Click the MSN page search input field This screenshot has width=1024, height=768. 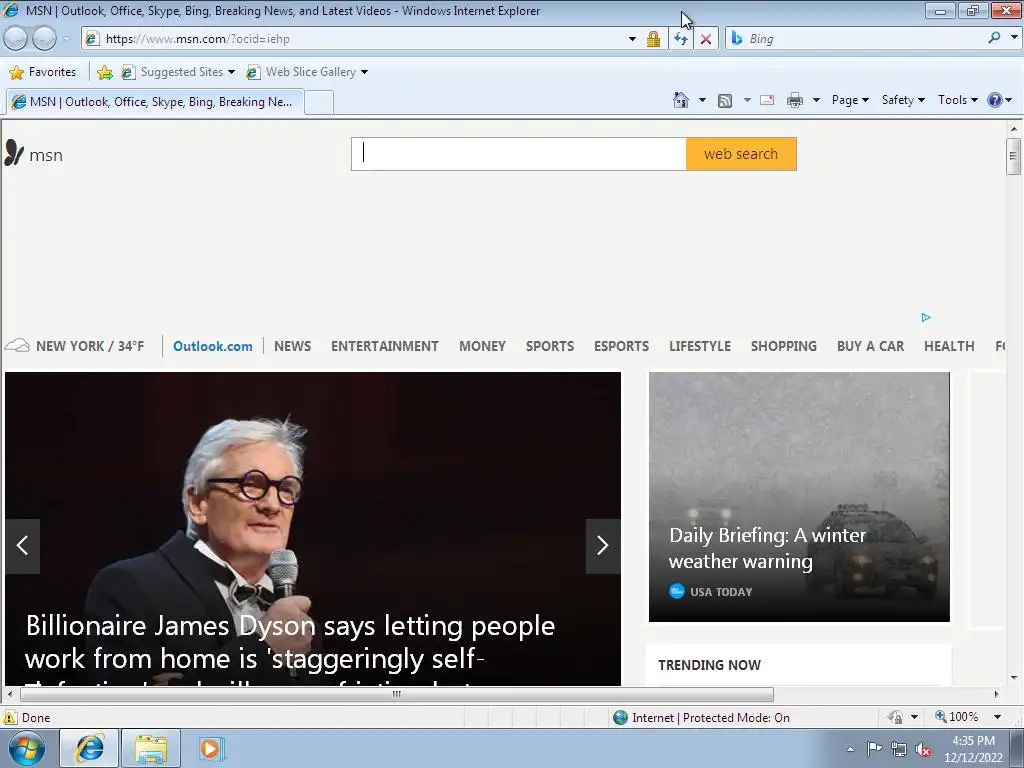tap(519, 154)
